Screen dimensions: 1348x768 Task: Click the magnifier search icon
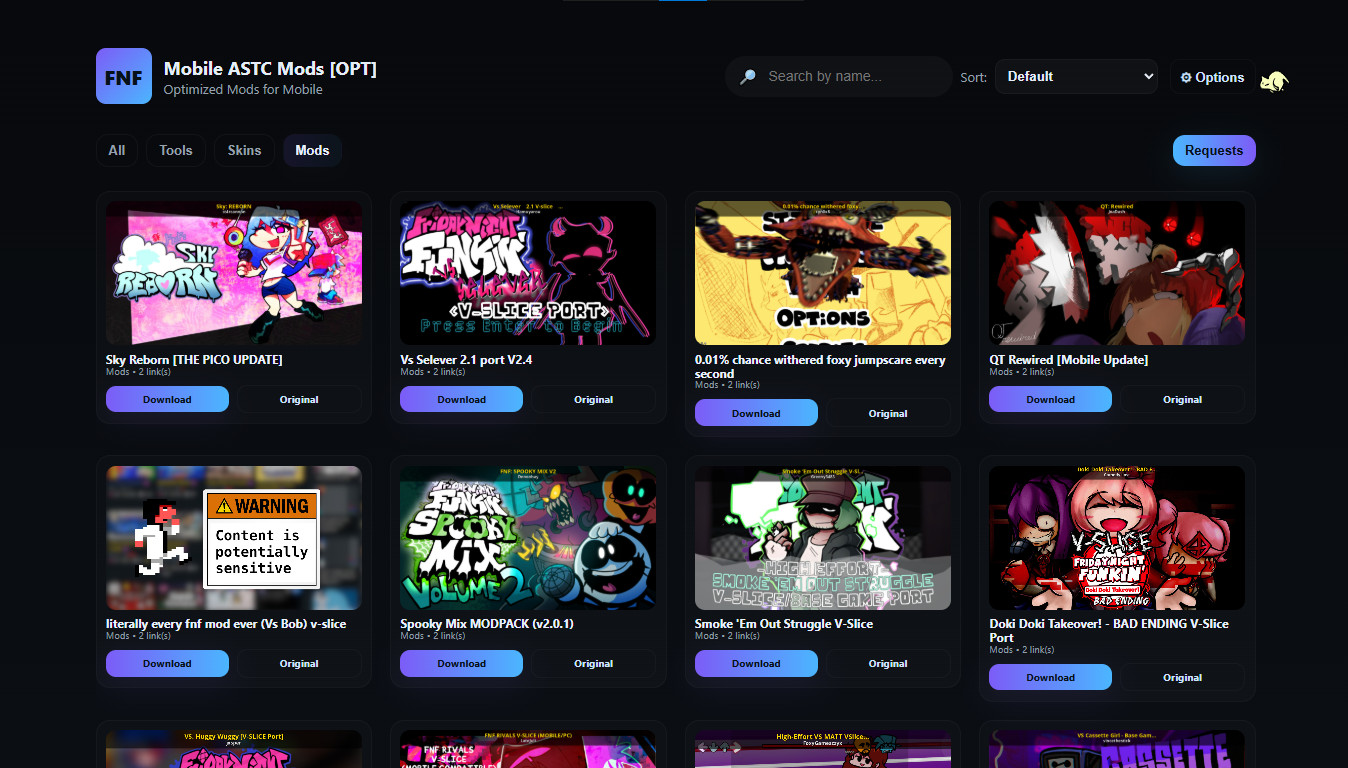point(748,77)
